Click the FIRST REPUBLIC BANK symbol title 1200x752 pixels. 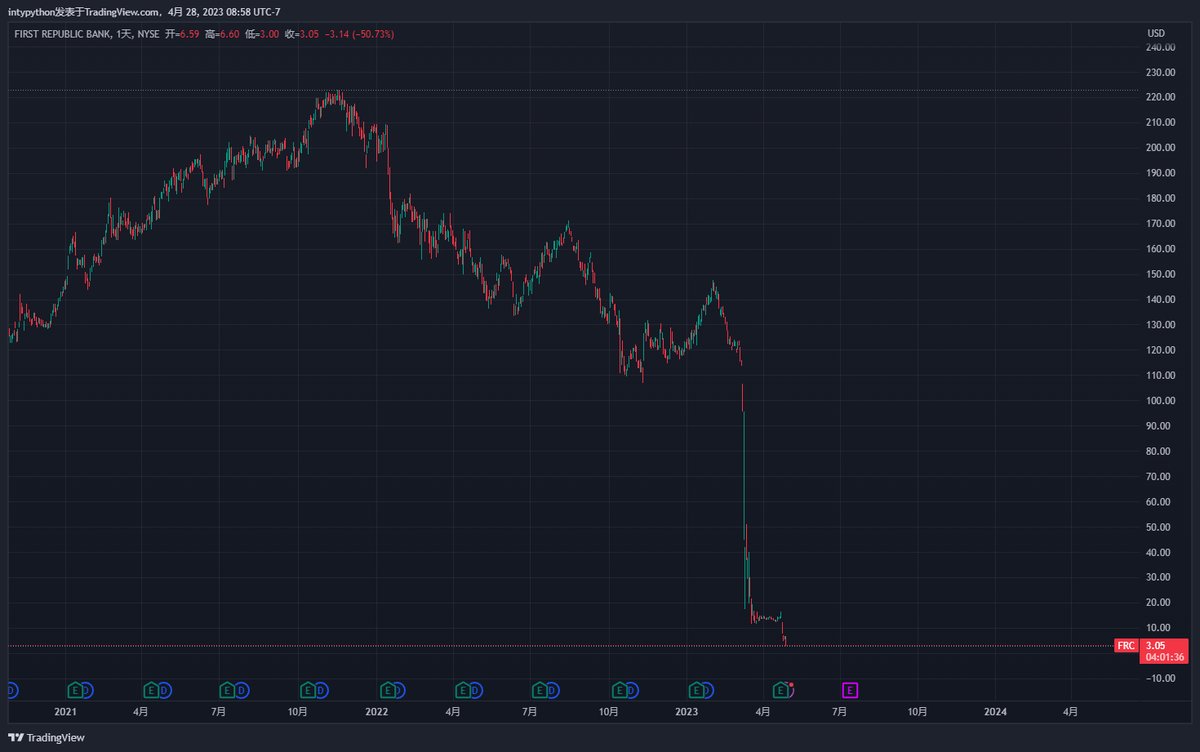point(61,34)
